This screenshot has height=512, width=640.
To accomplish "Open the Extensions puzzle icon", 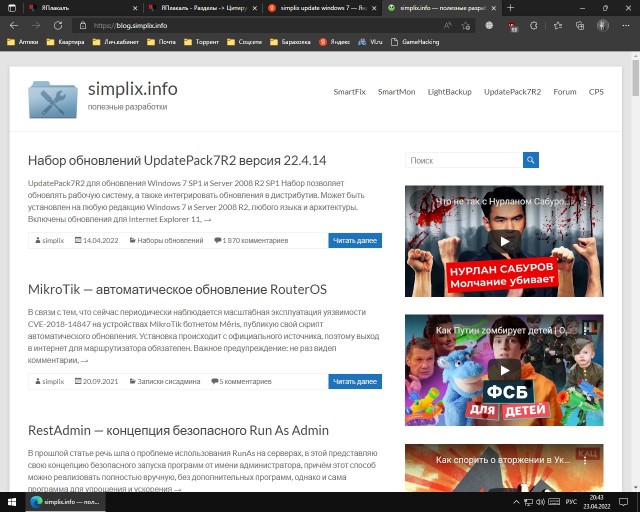I will [x=533, y=26].
